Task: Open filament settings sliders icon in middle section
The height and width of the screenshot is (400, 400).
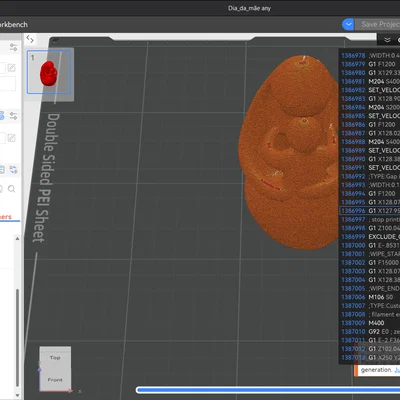Action: (x=13, y=116)
